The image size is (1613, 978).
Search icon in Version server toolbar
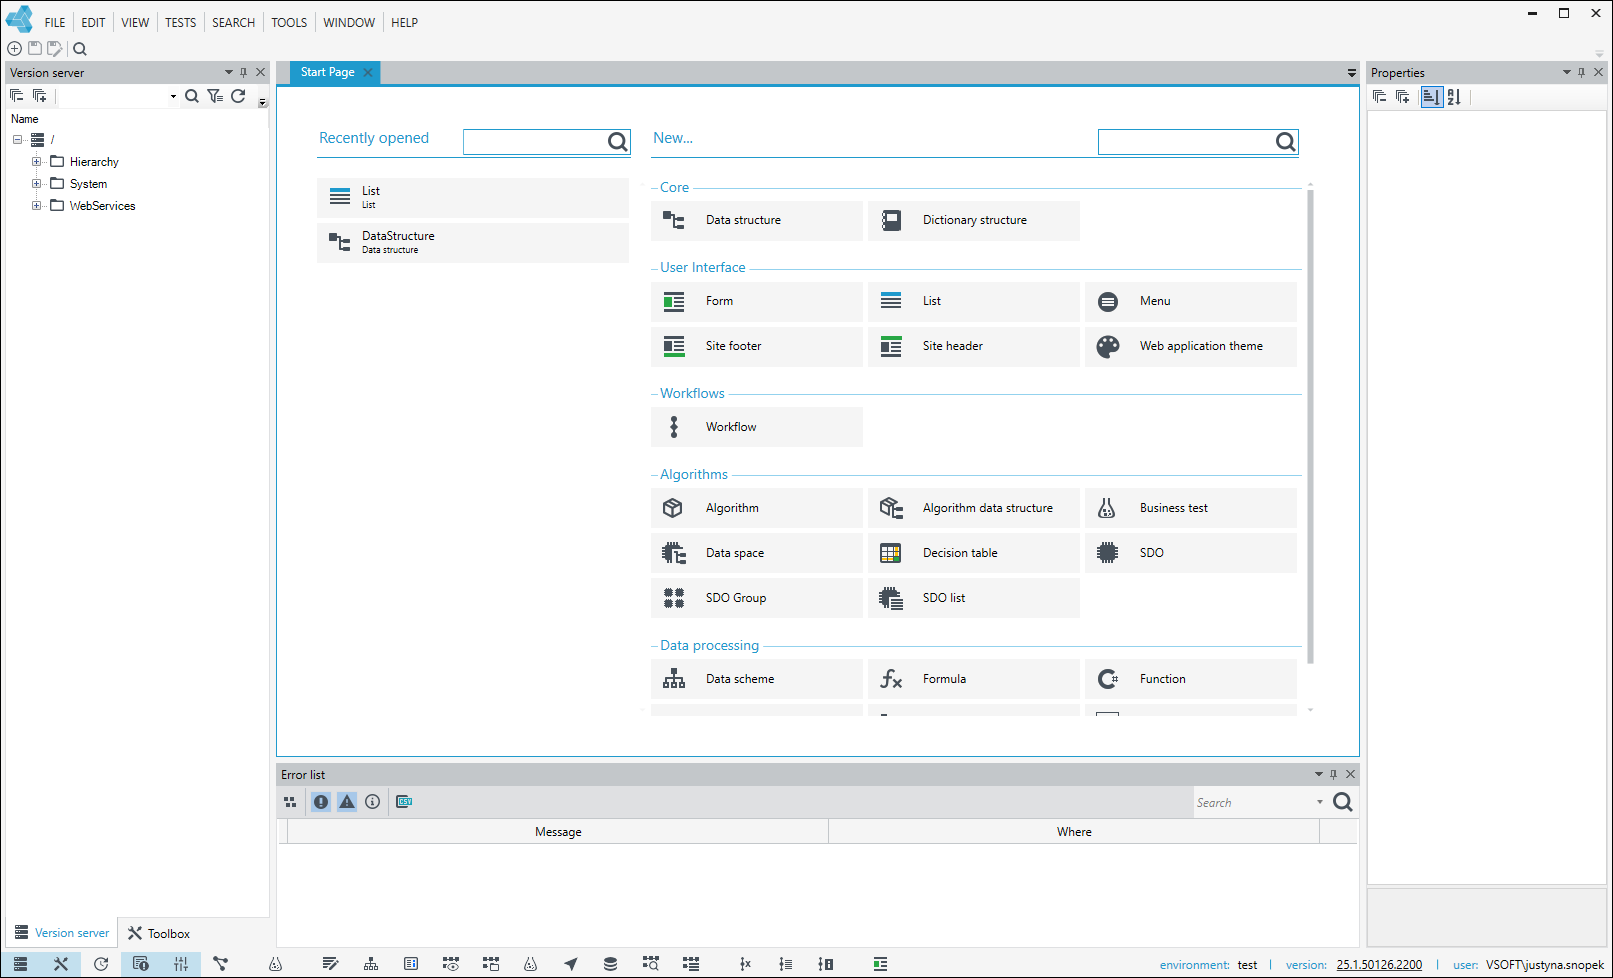click(192, 96)
